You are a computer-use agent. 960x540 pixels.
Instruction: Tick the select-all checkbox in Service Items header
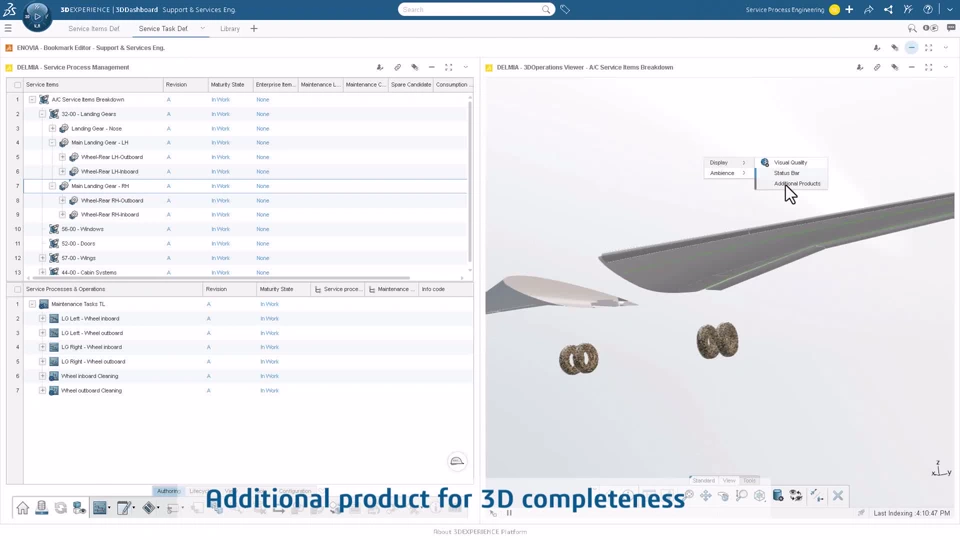pos(17,85)
